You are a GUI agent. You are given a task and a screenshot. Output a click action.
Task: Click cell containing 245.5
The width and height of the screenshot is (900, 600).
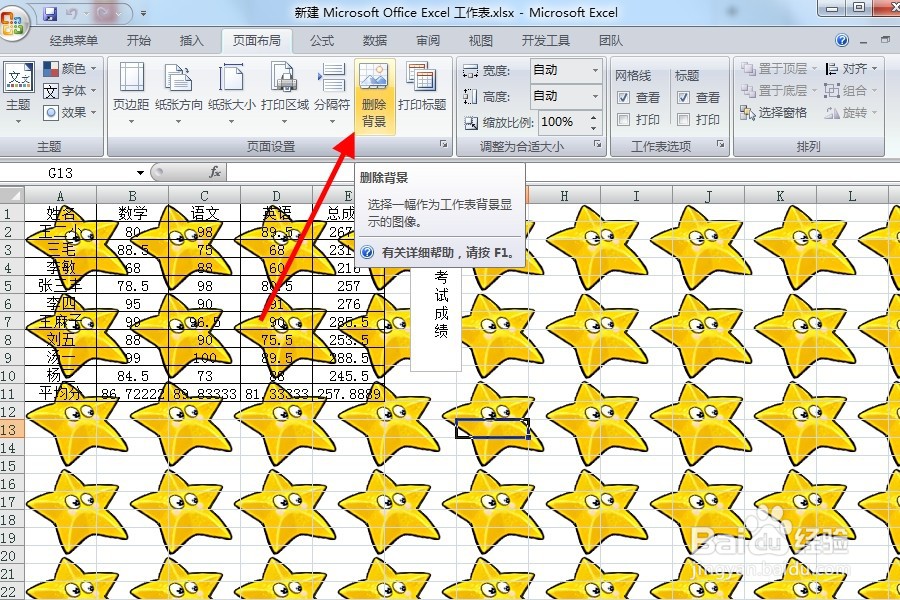[348, 376]
